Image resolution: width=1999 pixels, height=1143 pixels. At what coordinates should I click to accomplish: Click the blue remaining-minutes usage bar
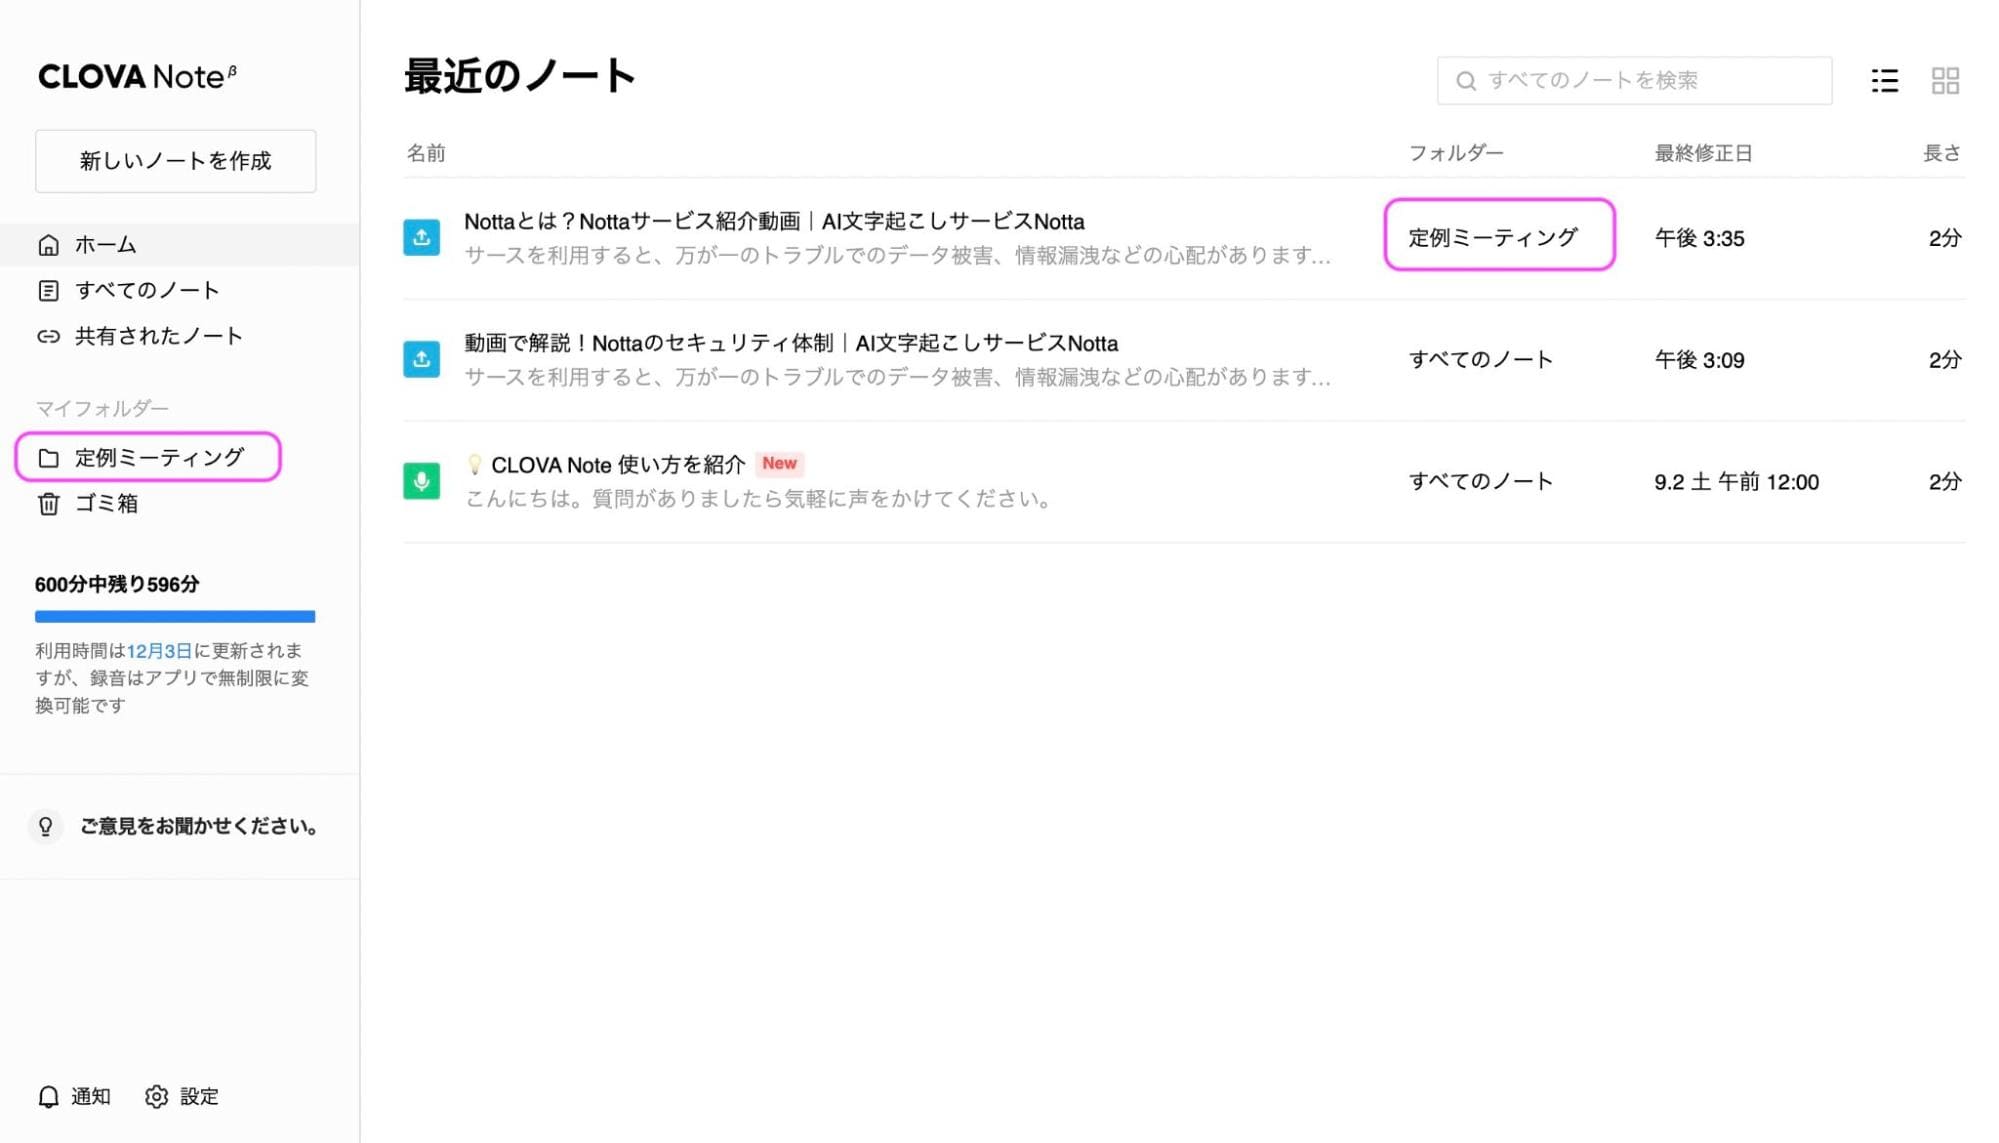[175, 617]
